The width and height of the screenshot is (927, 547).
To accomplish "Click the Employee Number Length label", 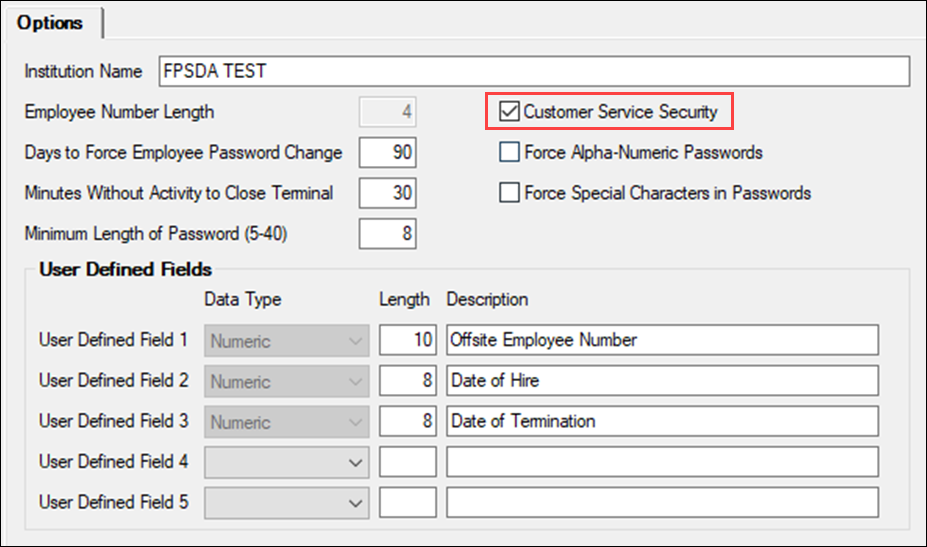I will pos(119,112).
